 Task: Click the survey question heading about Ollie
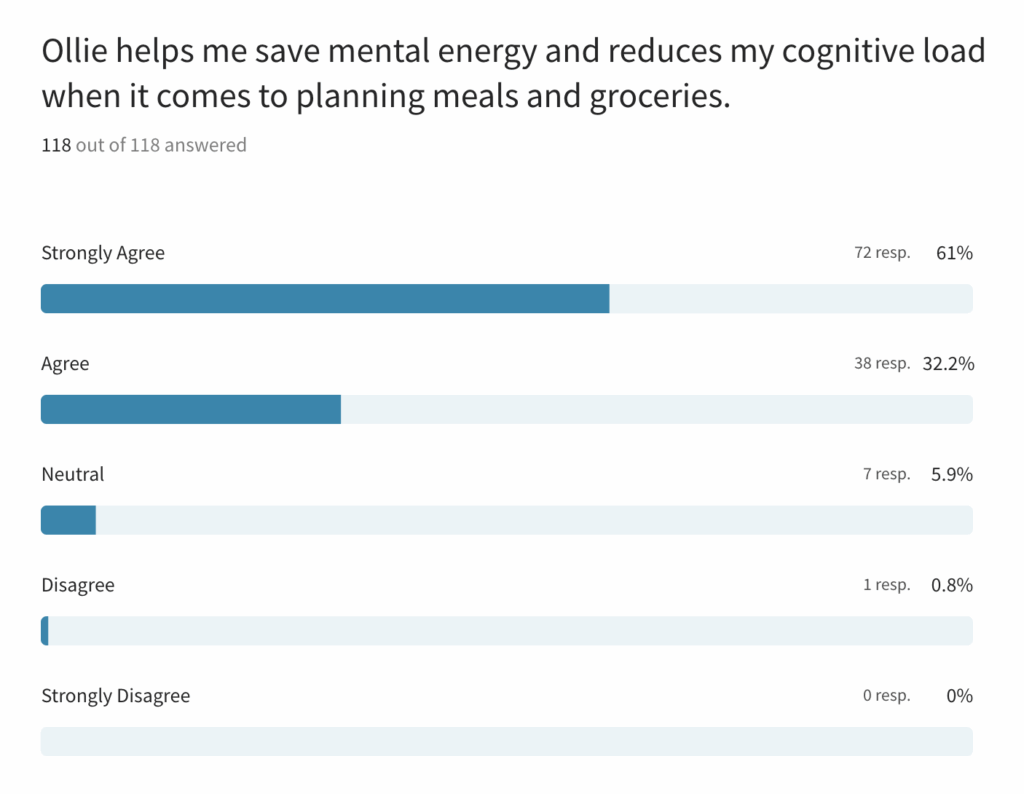coord(512,75)
